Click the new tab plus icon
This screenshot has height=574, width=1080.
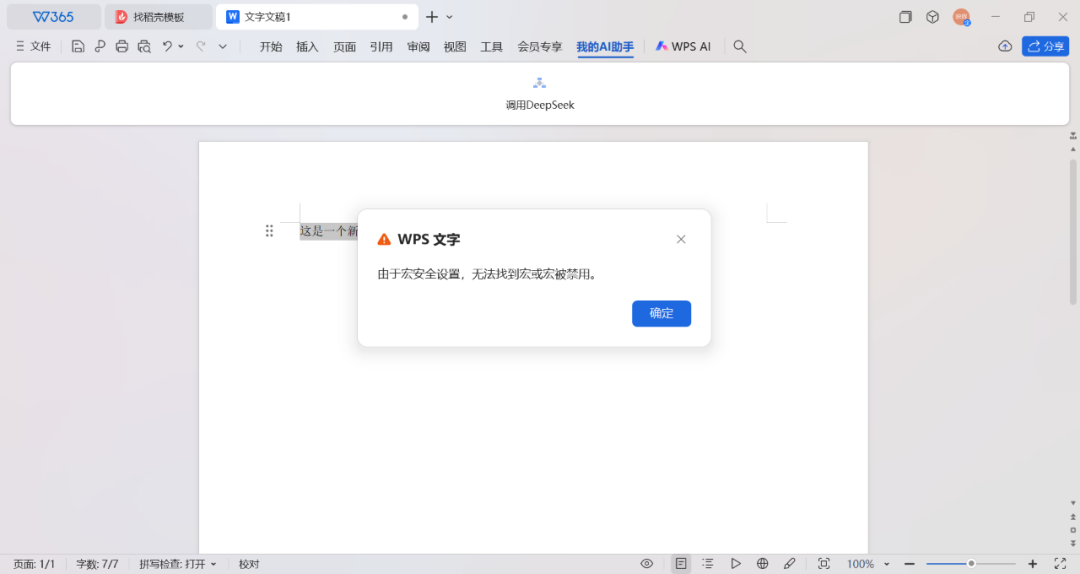(432, 17)
